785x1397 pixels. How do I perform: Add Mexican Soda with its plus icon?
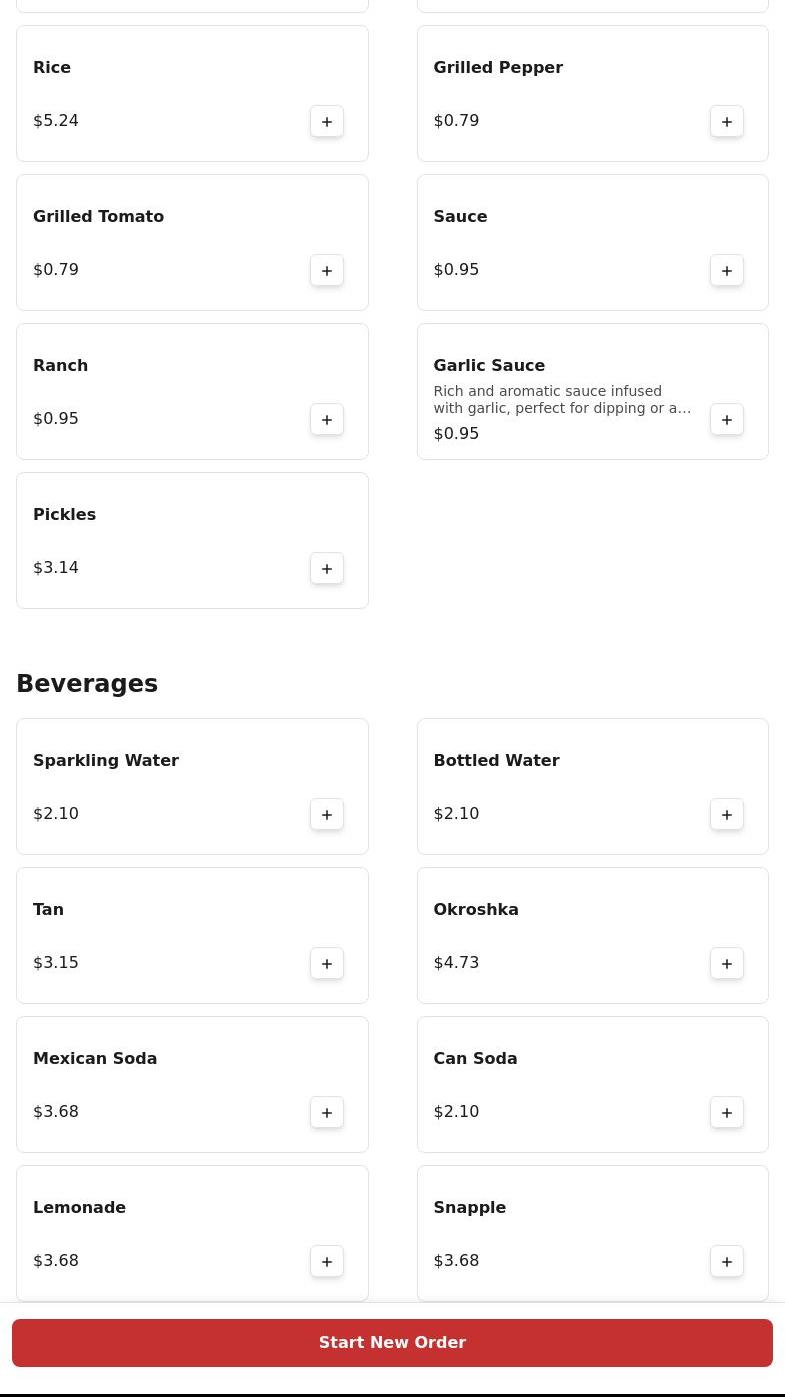(x=327, y=1112)
